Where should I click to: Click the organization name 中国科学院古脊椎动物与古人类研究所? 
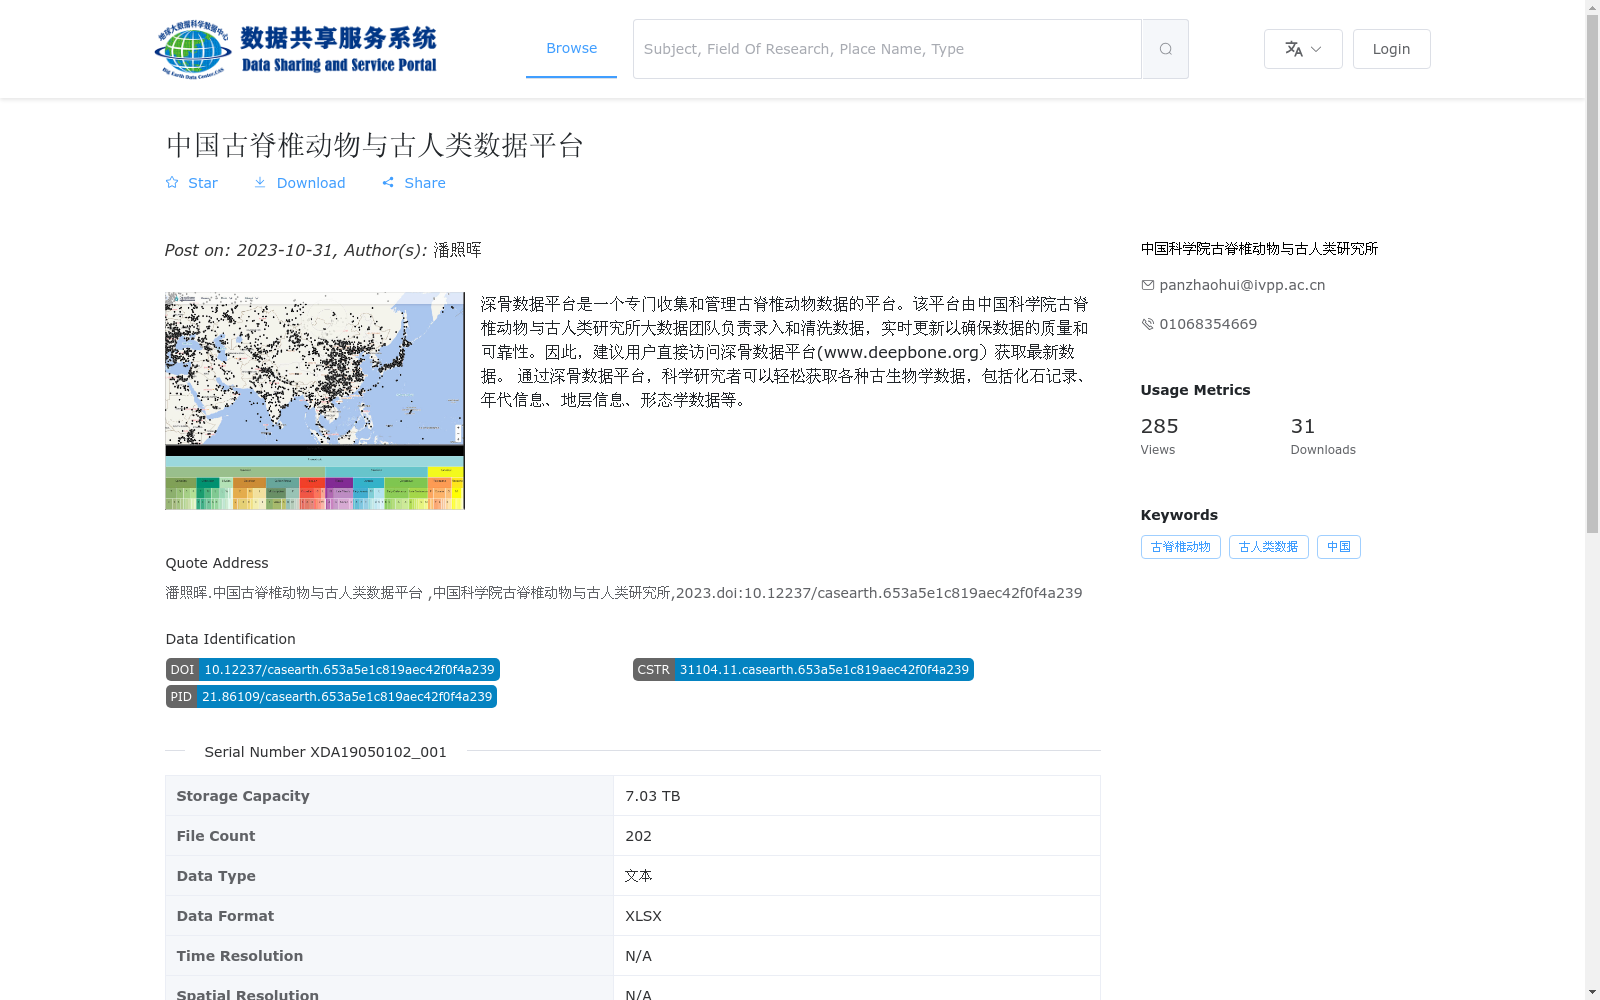pos(1259,249)
